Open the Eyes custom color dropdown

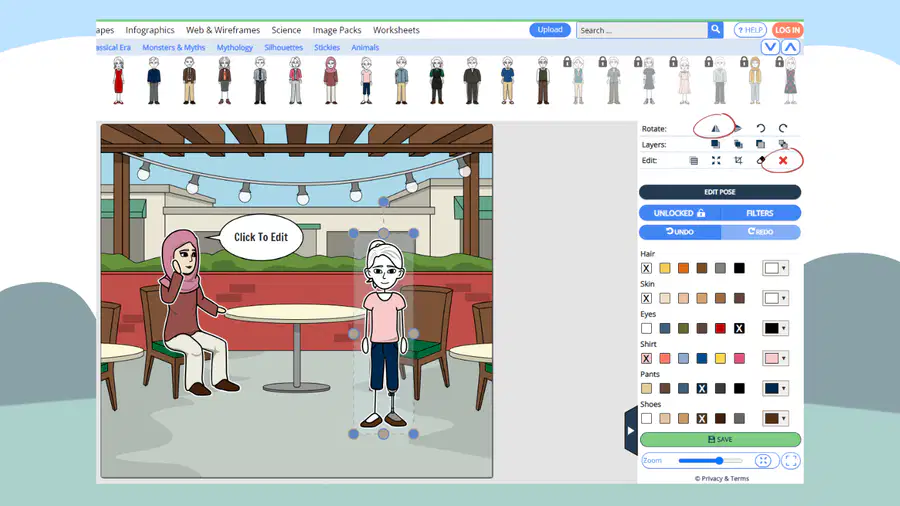tap(775, 328)
